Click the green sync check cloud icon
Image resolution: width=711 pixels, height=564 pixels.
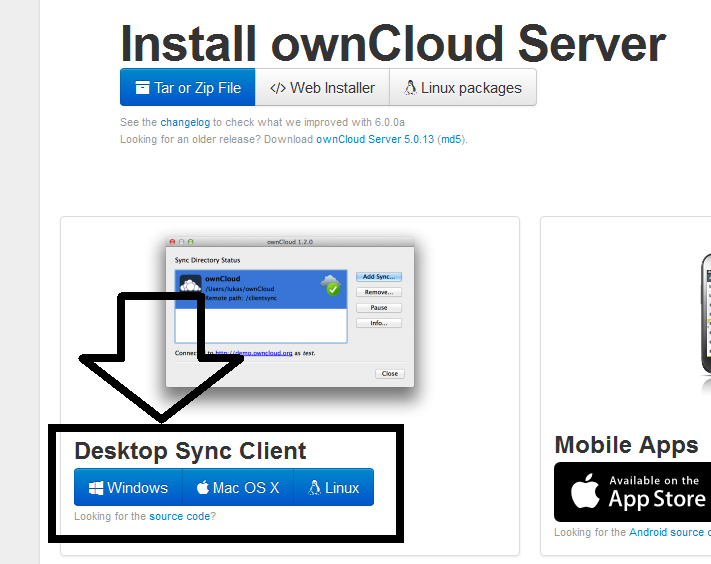tap(331, 285)
